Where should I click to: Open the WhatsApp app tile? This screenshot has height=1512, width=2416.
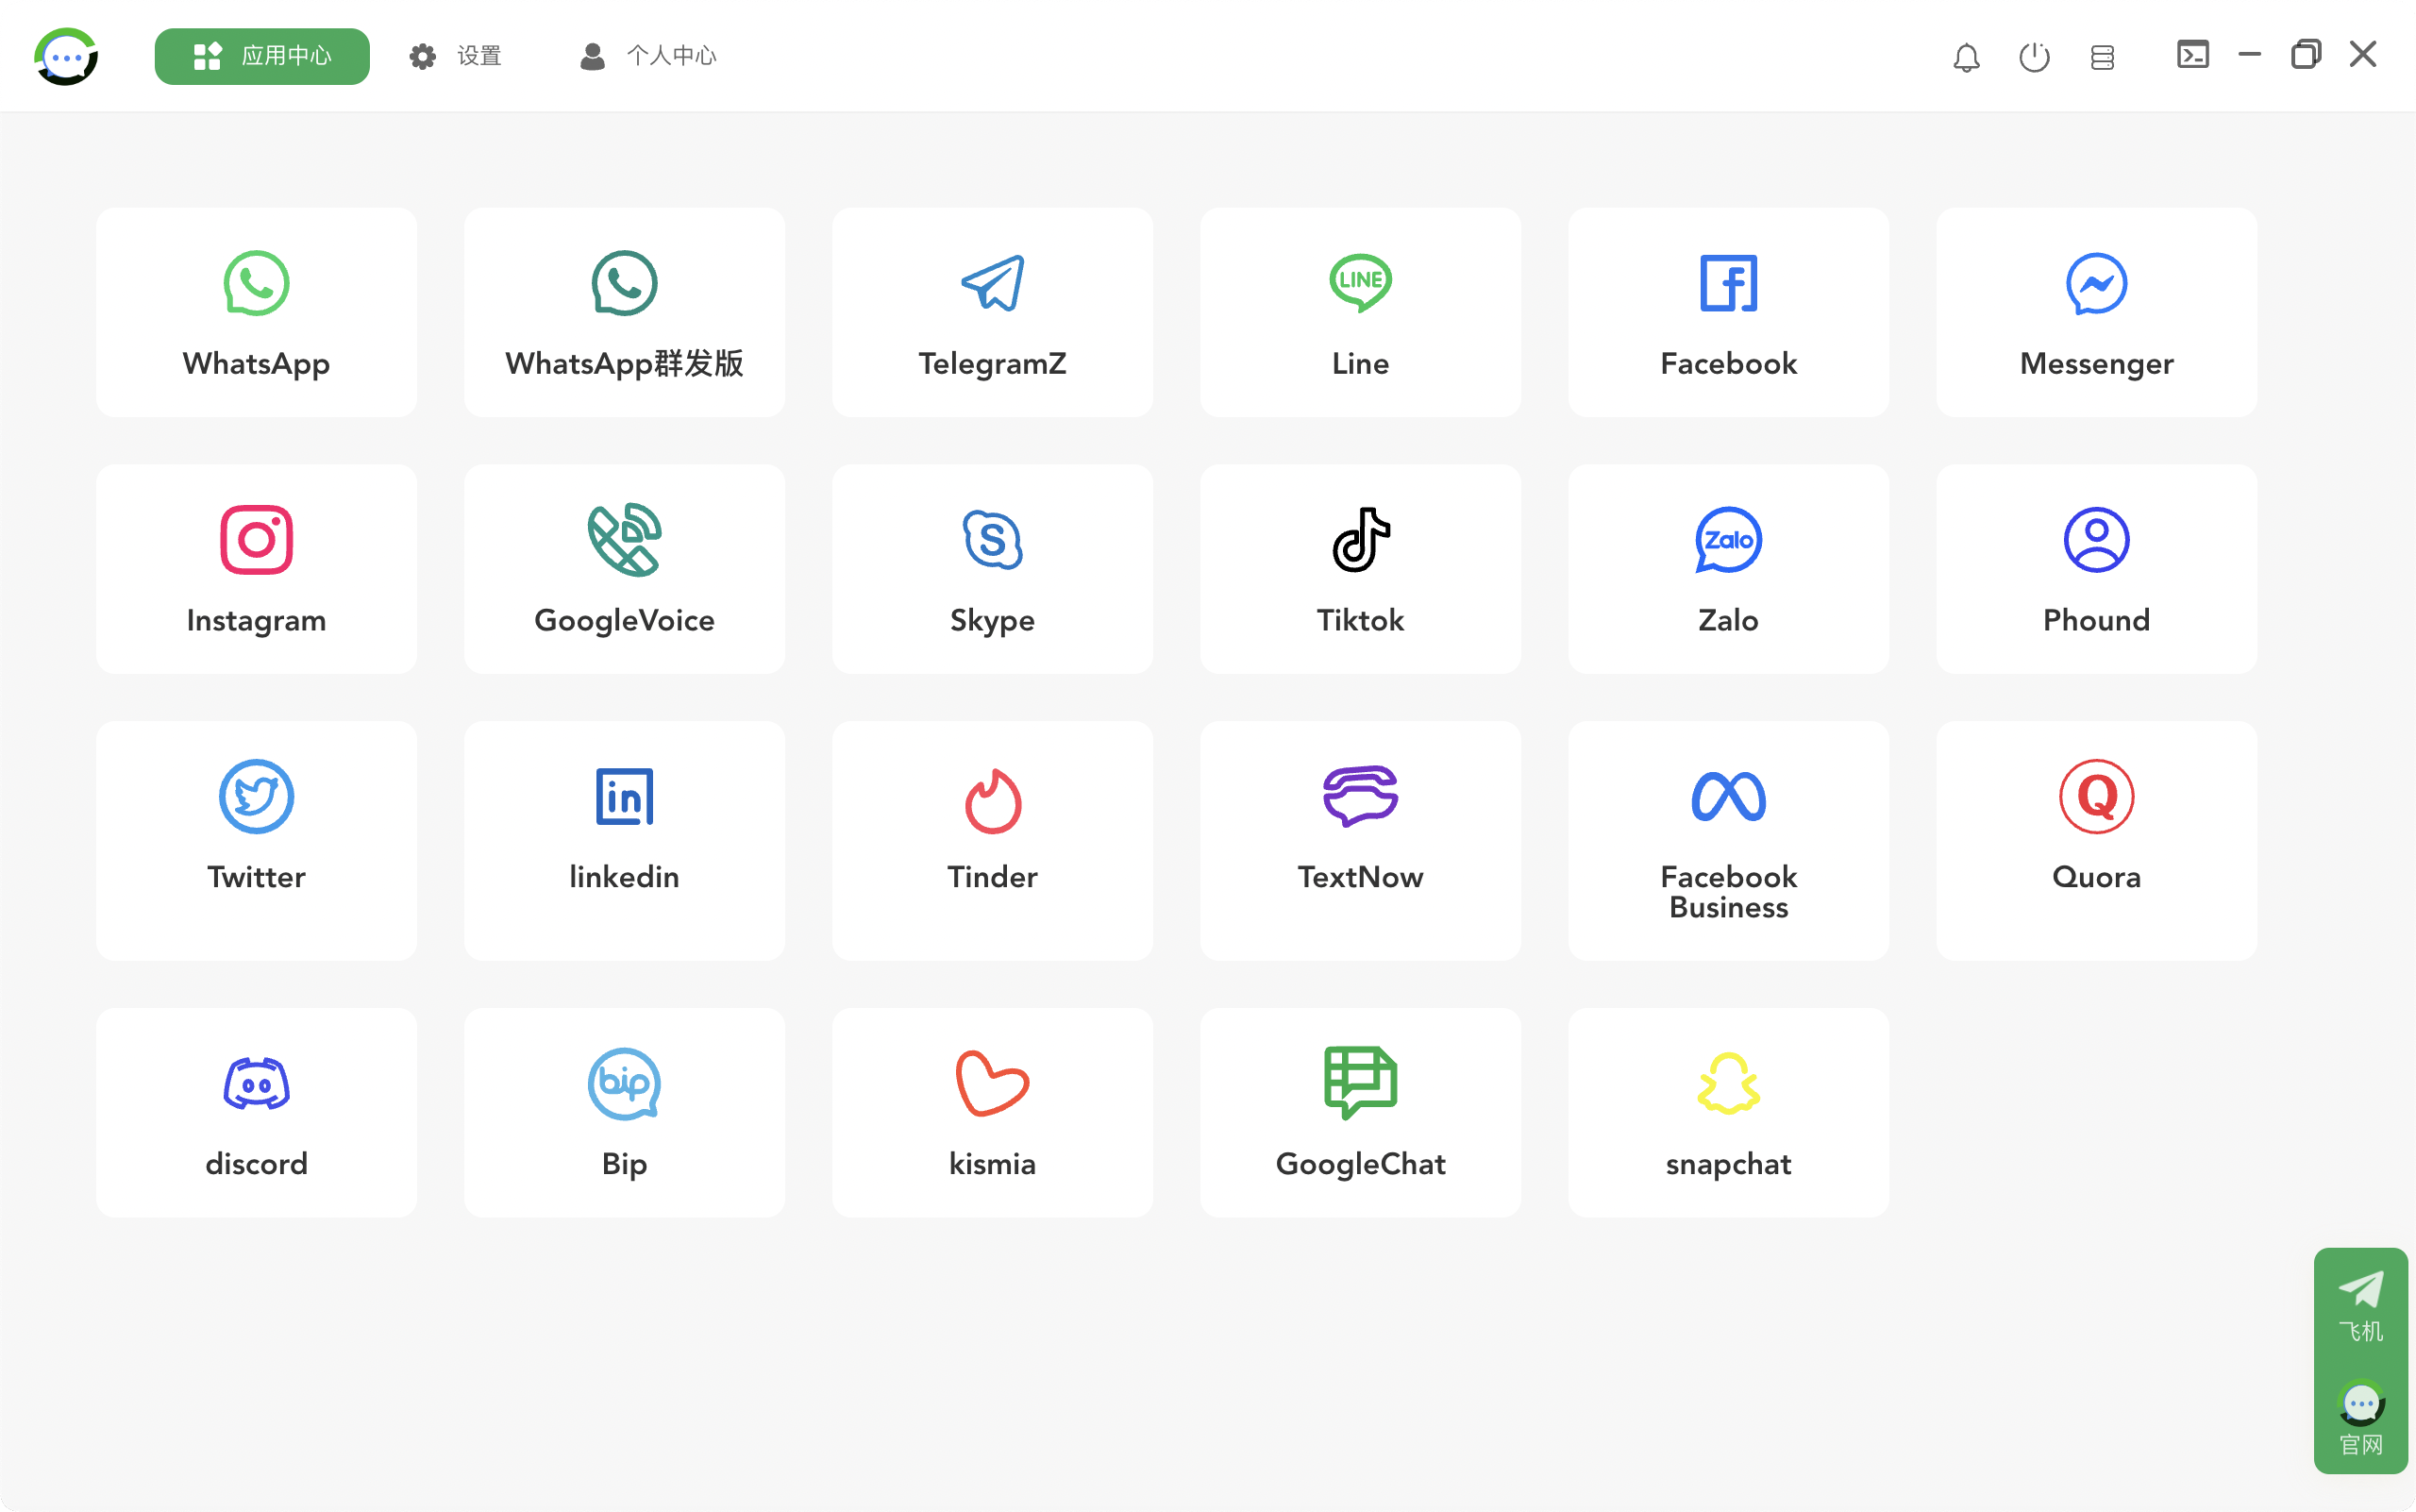[x=256, y=312]
